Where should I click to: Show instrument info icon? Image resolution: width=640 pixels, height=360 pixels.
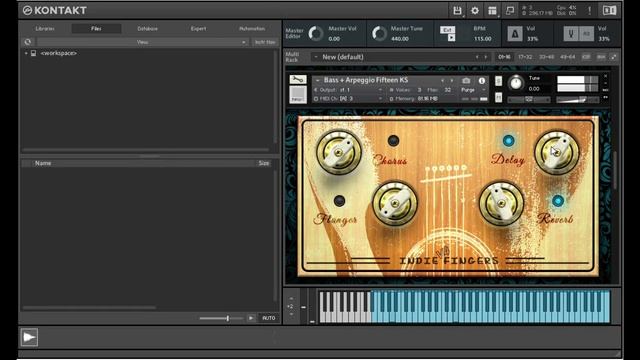(482, 80)
